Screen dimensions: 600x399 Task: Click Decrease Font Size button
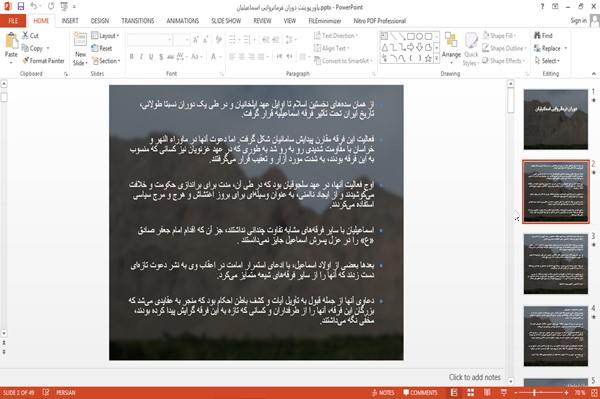(x=205, y=40)
